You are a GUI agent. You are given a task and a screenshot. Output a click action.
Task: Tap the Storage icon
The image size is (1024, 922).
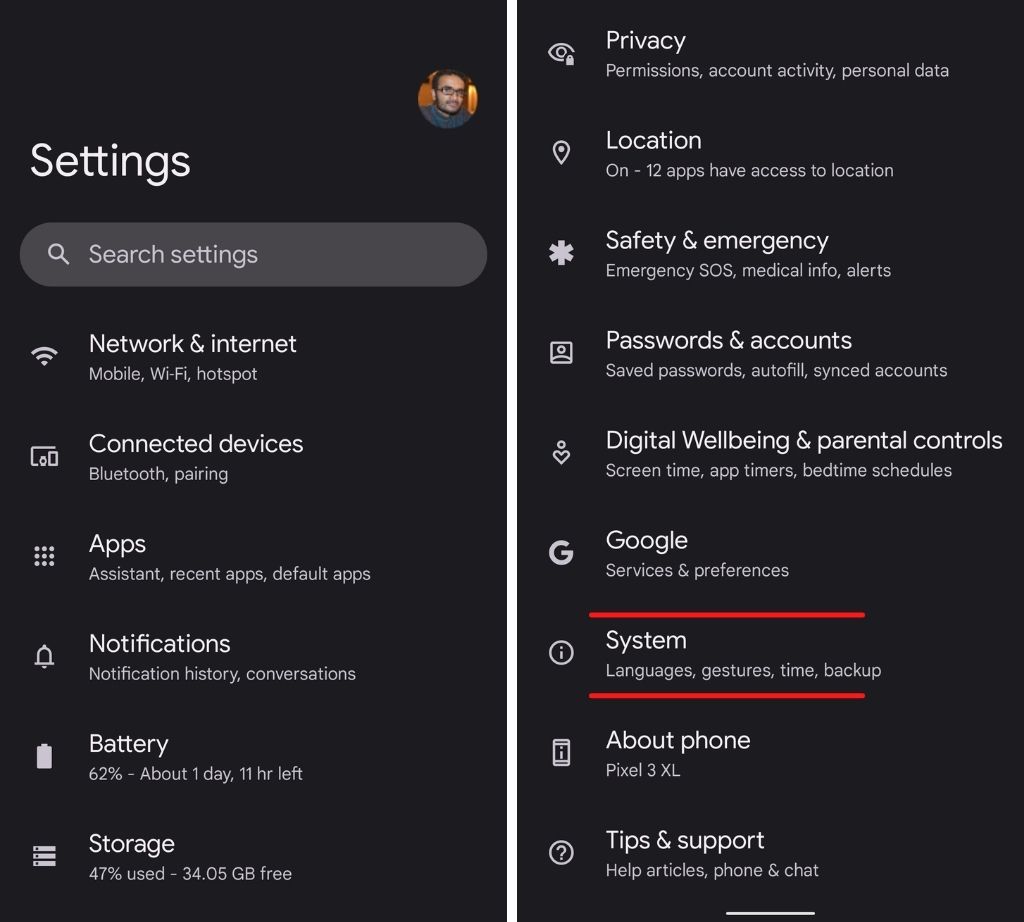point(44,857)
